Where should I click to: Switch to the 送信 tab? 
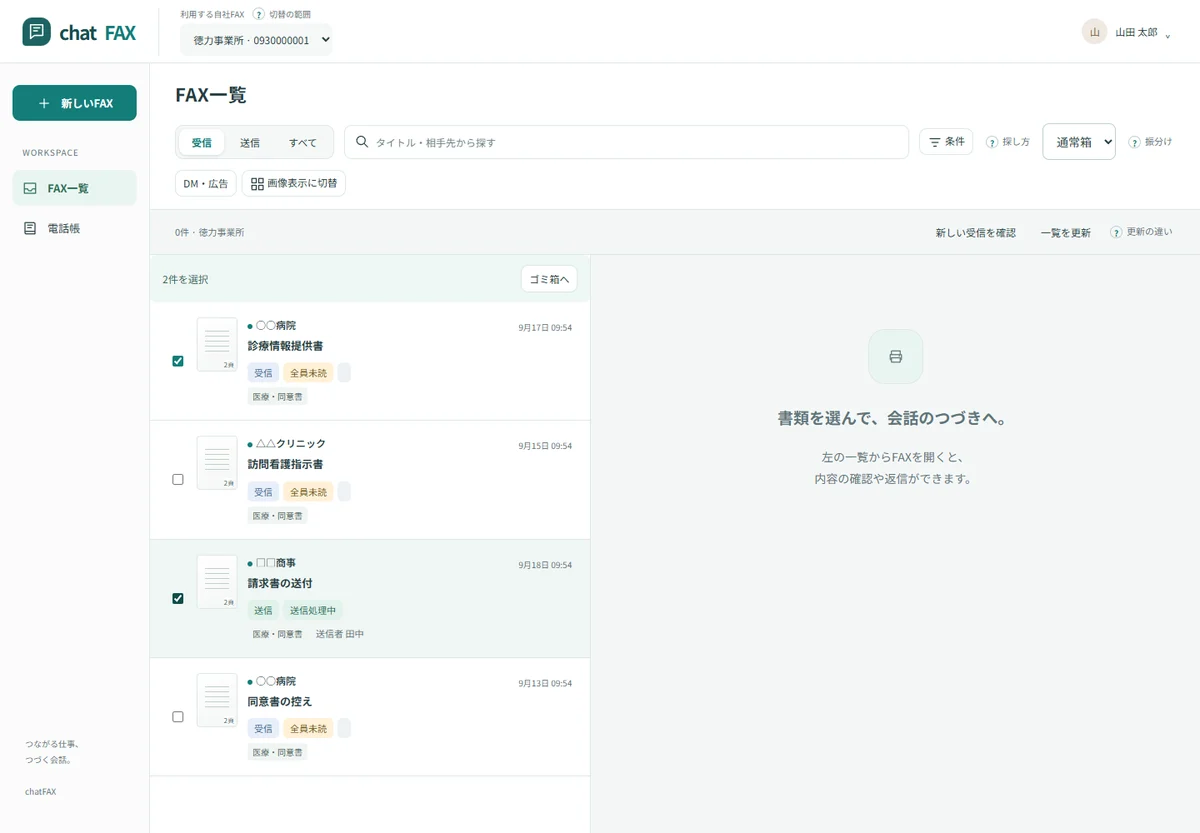(250, 143)
